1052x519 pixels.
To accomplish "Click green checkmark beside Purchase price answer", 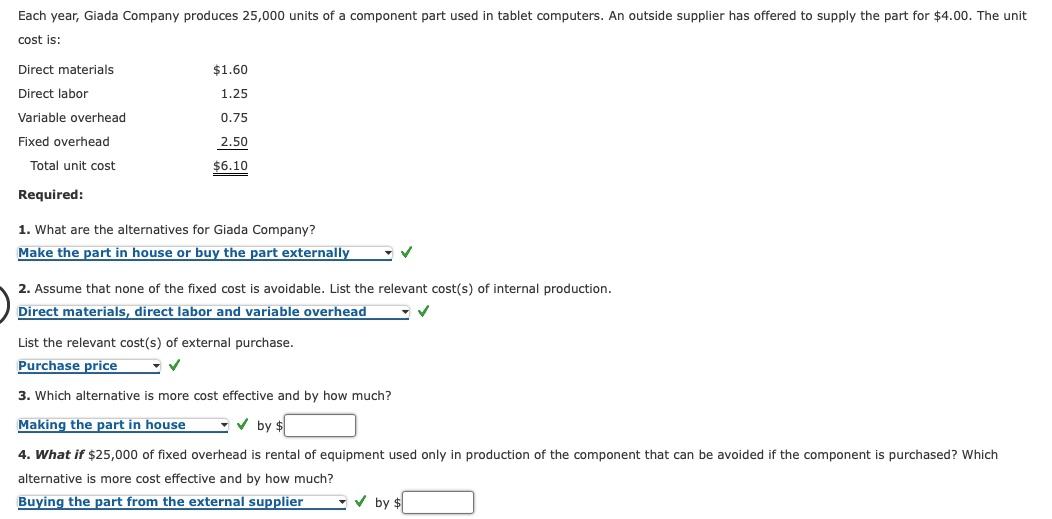I will point(174,365).
